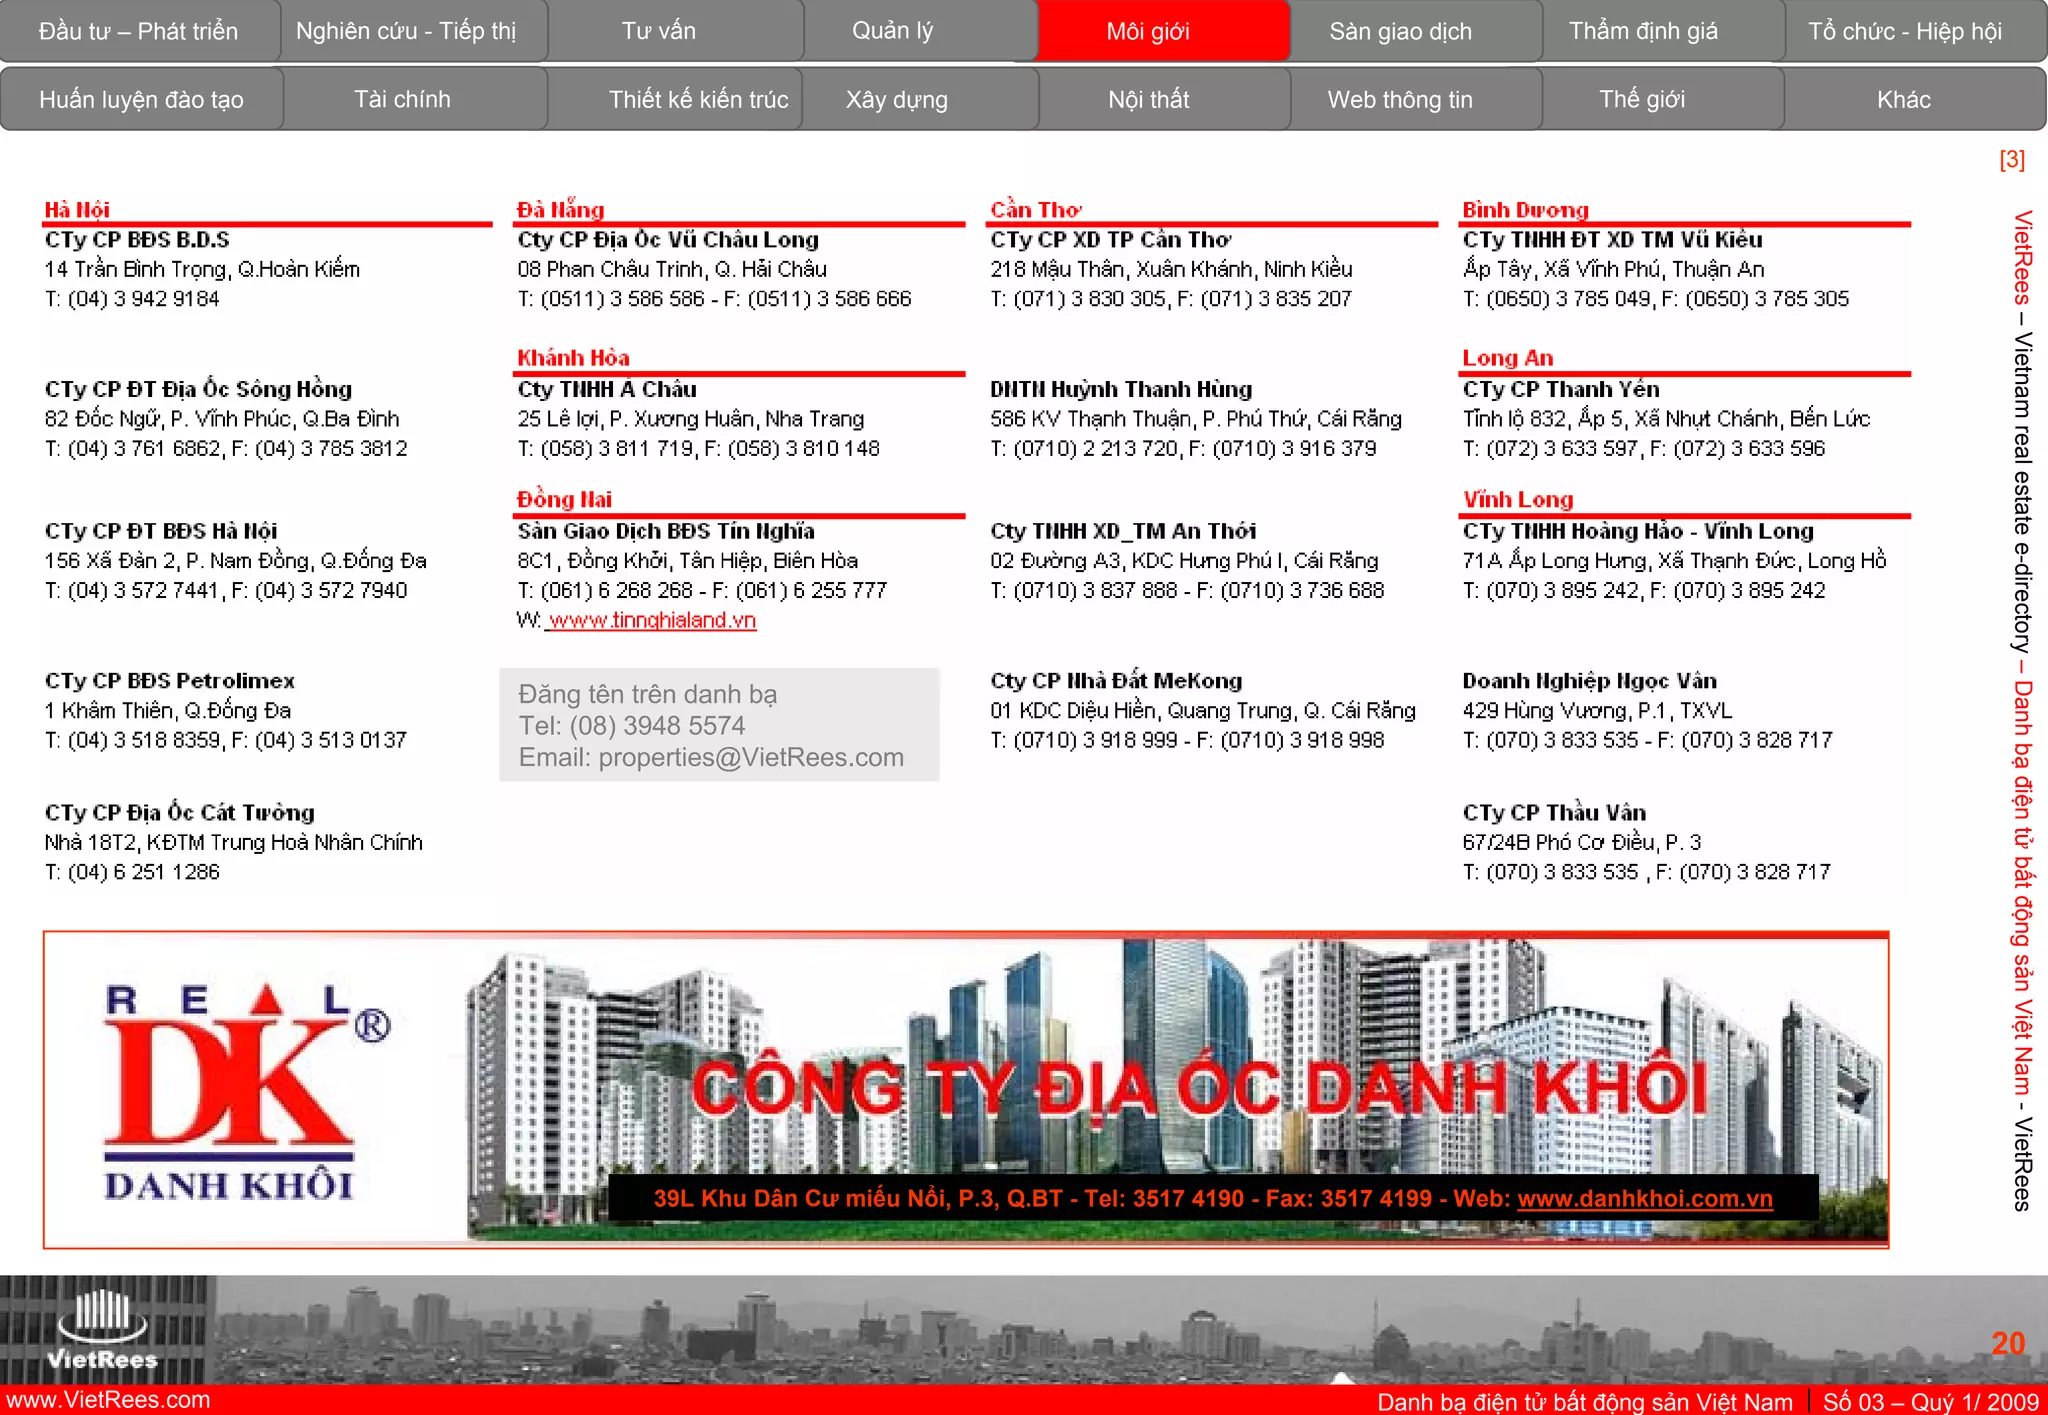
Task: Click the VietRees logo in the footer
Action: click(103, 1329)
